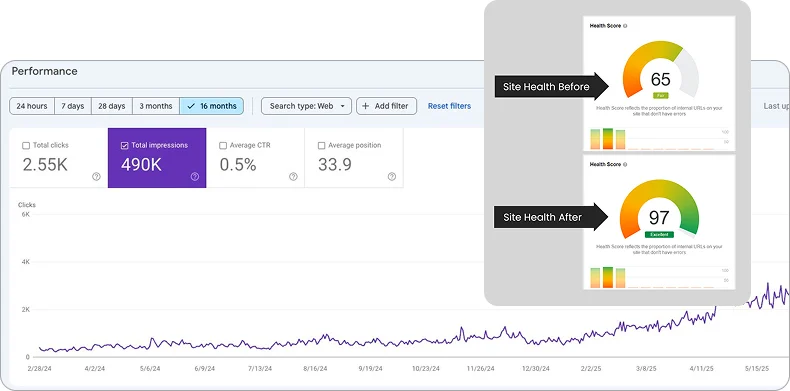
Task: Click the plus icon in Add filter
Action: pyautogui.click(x=366, y=106)
